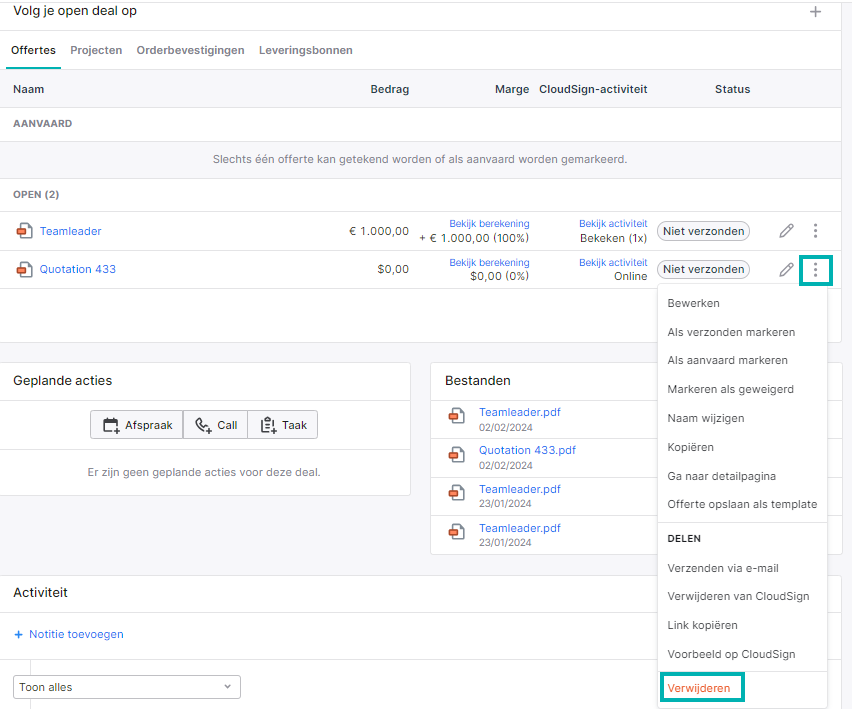Image resolution: width=852 pixels, height=709 pixels.
Task: Open three-dot menu for Teamleader quotation
Action: [x=815, y=231]
